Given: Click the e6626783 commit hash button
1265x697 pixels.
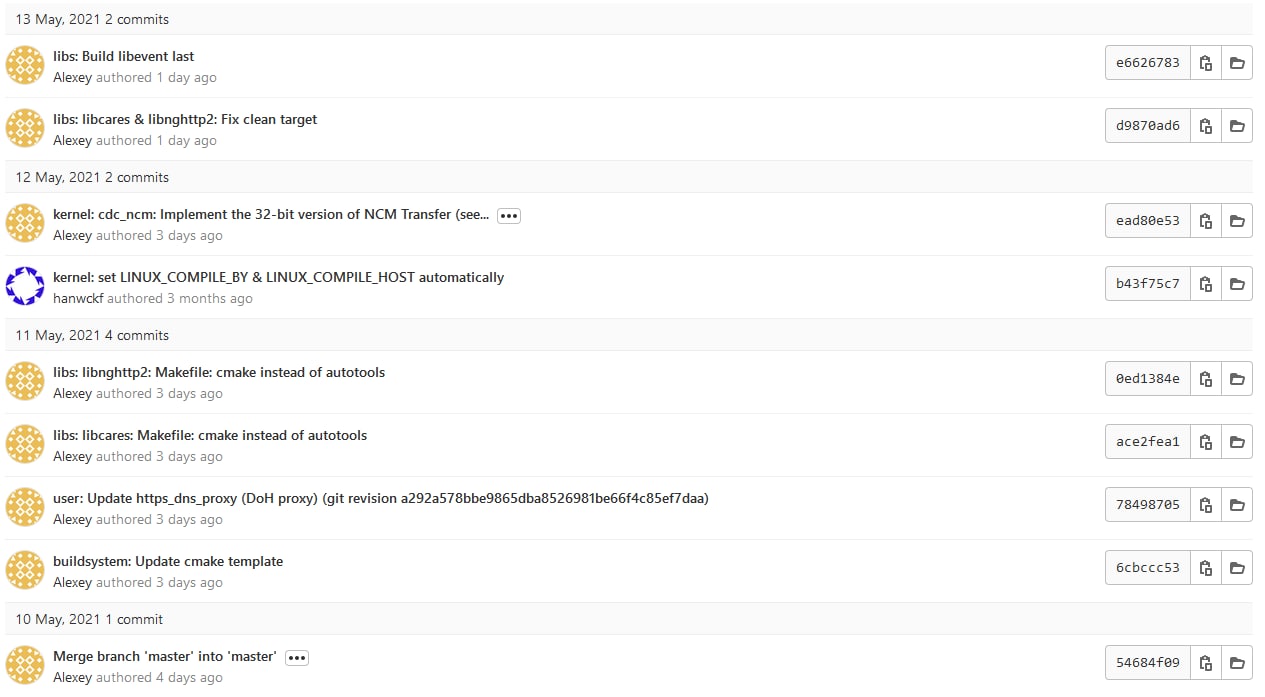Looking at the screenshot, I should [x=1148, y=63].
